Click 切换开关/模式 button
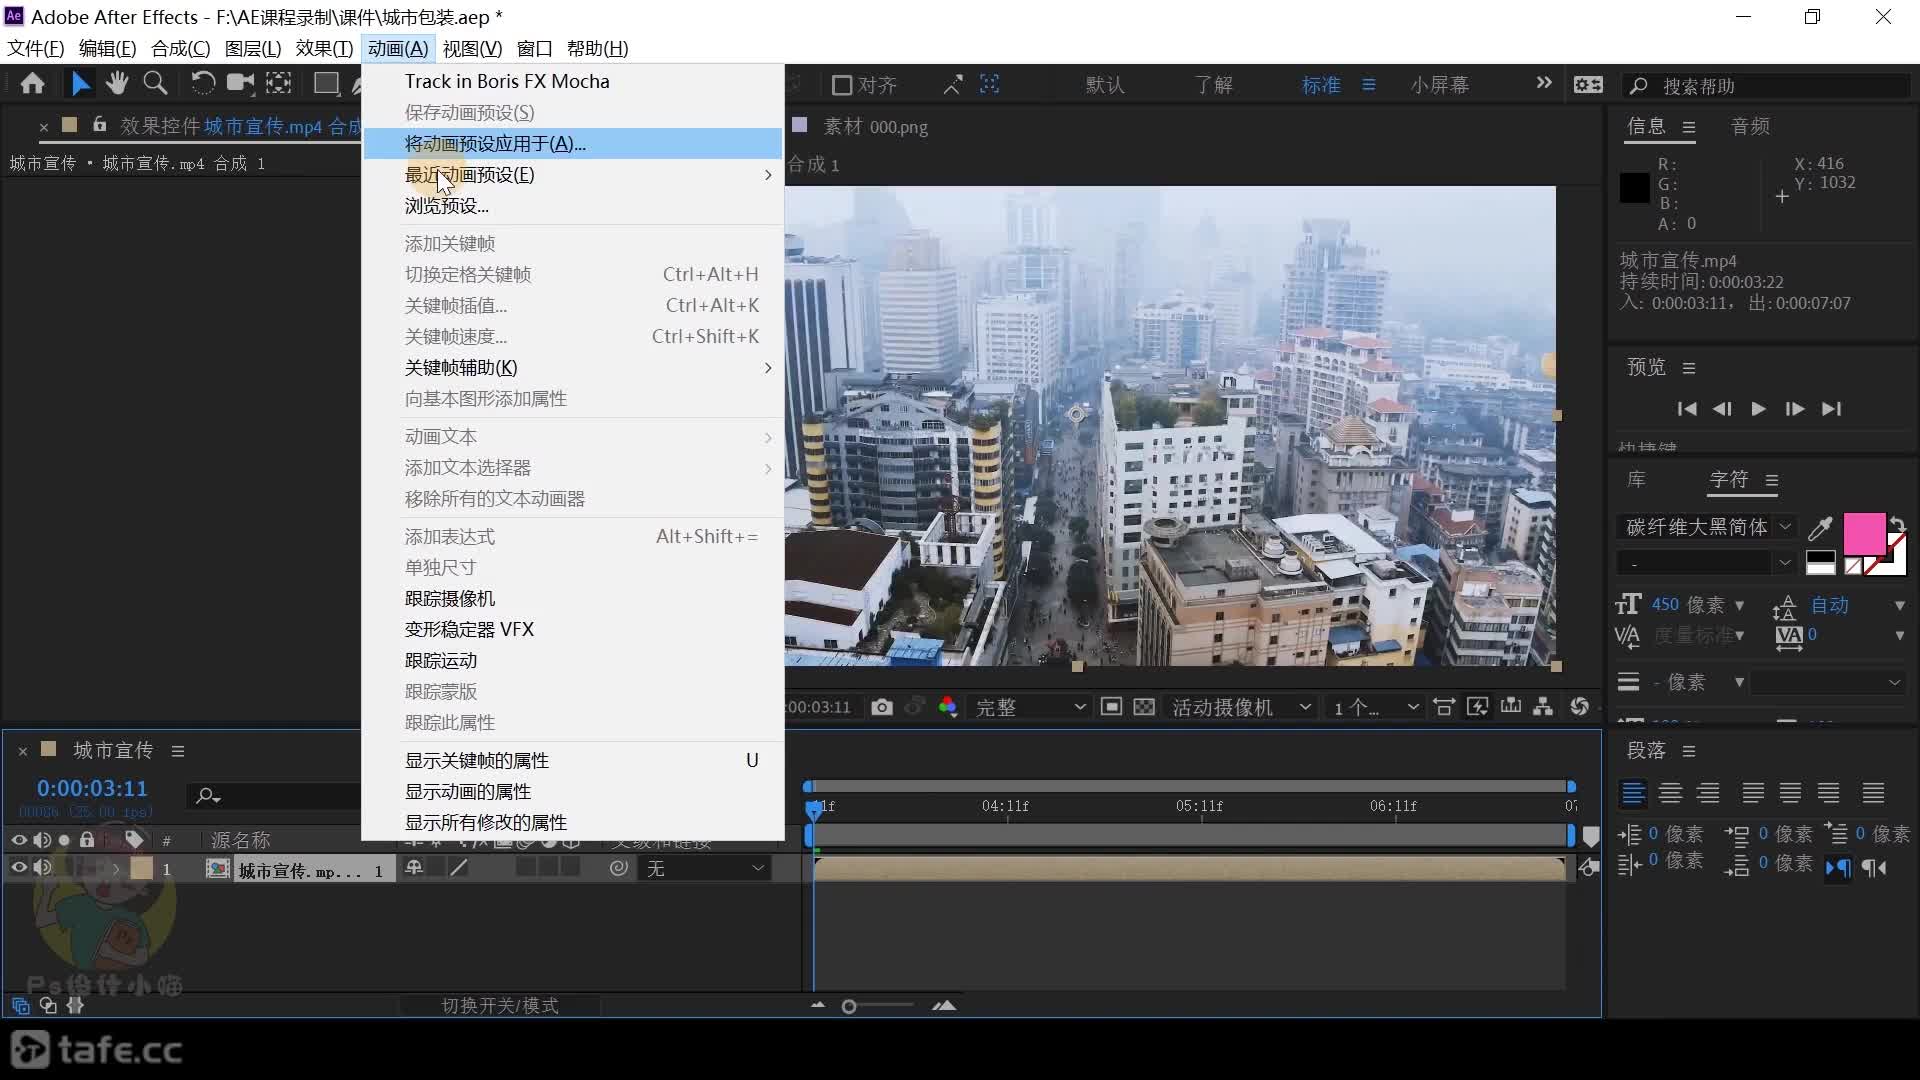 [x=500, y=1005]
